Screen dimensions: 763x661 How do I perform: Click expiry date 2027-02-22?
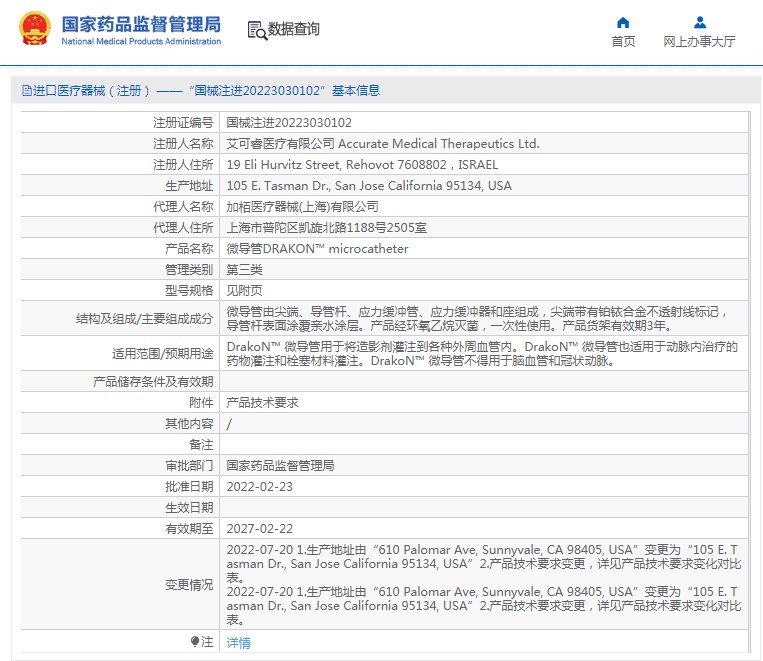259,529
